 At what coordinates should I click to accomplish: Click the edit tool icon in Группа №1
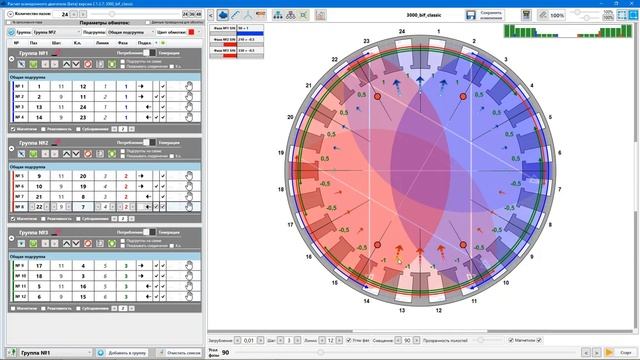21,64
